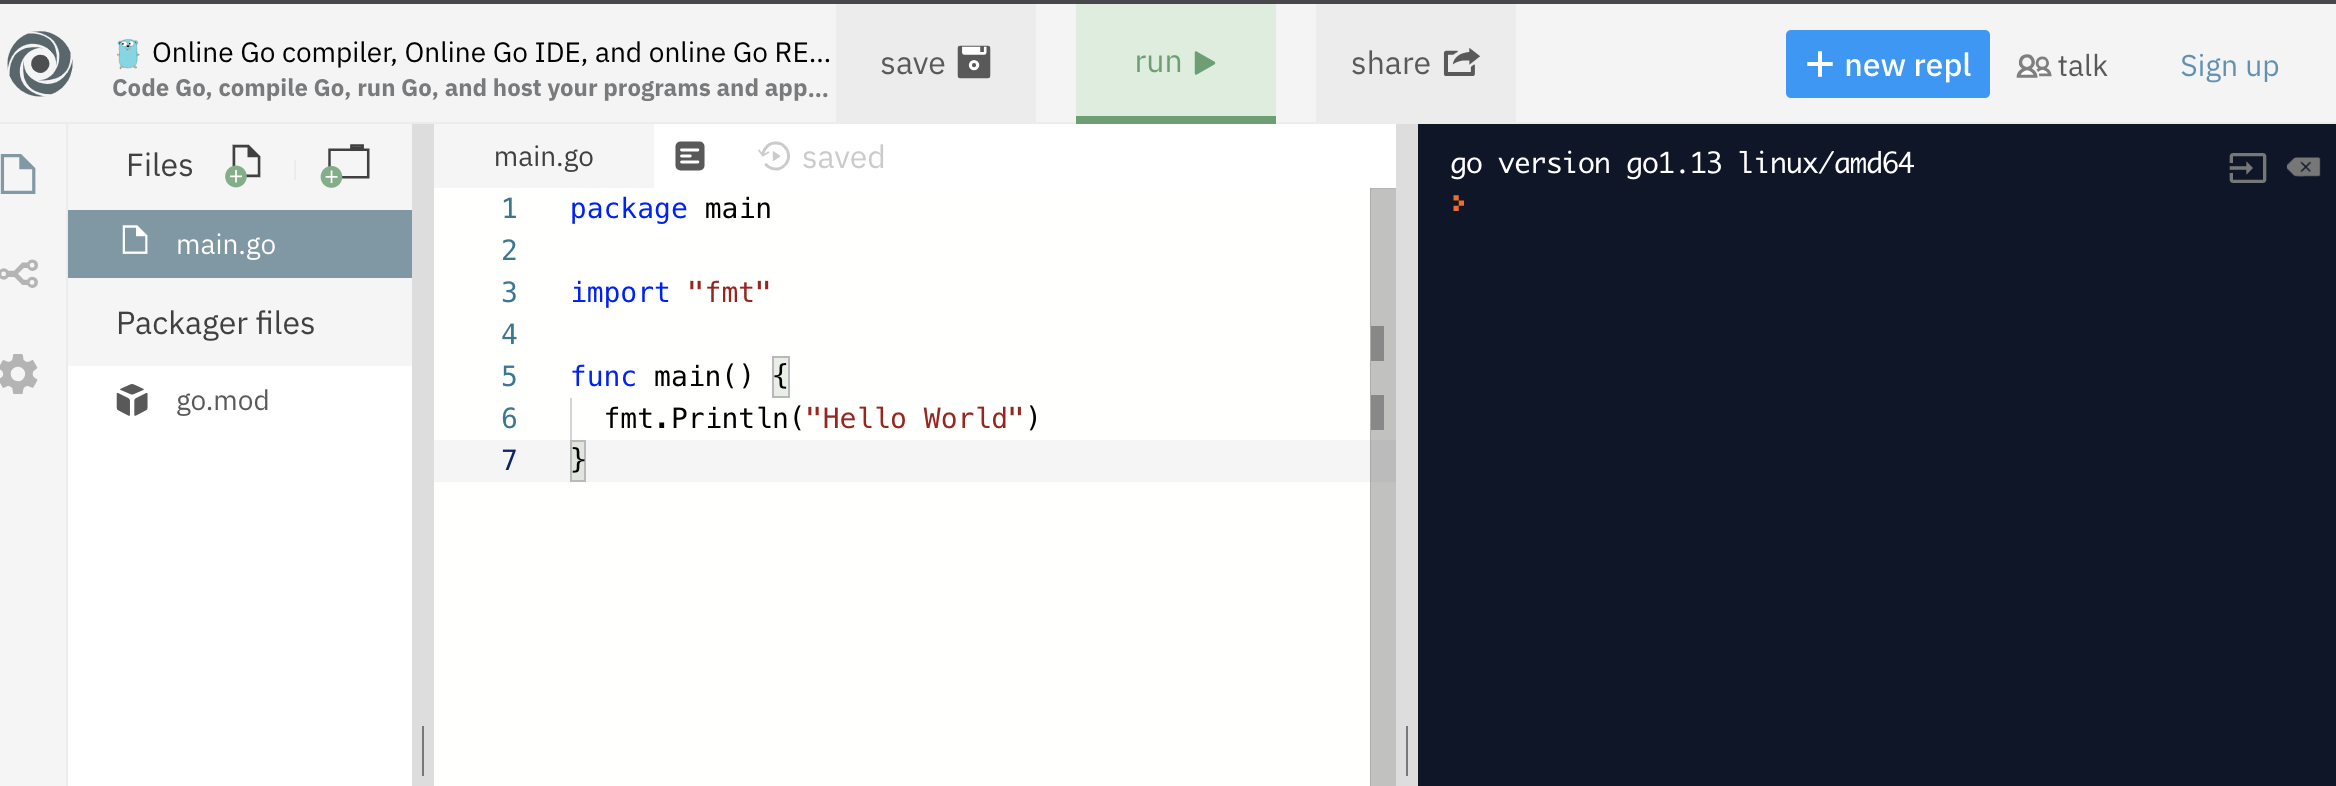Click the editor vertical scrollbar

(x=1382, y=486)
